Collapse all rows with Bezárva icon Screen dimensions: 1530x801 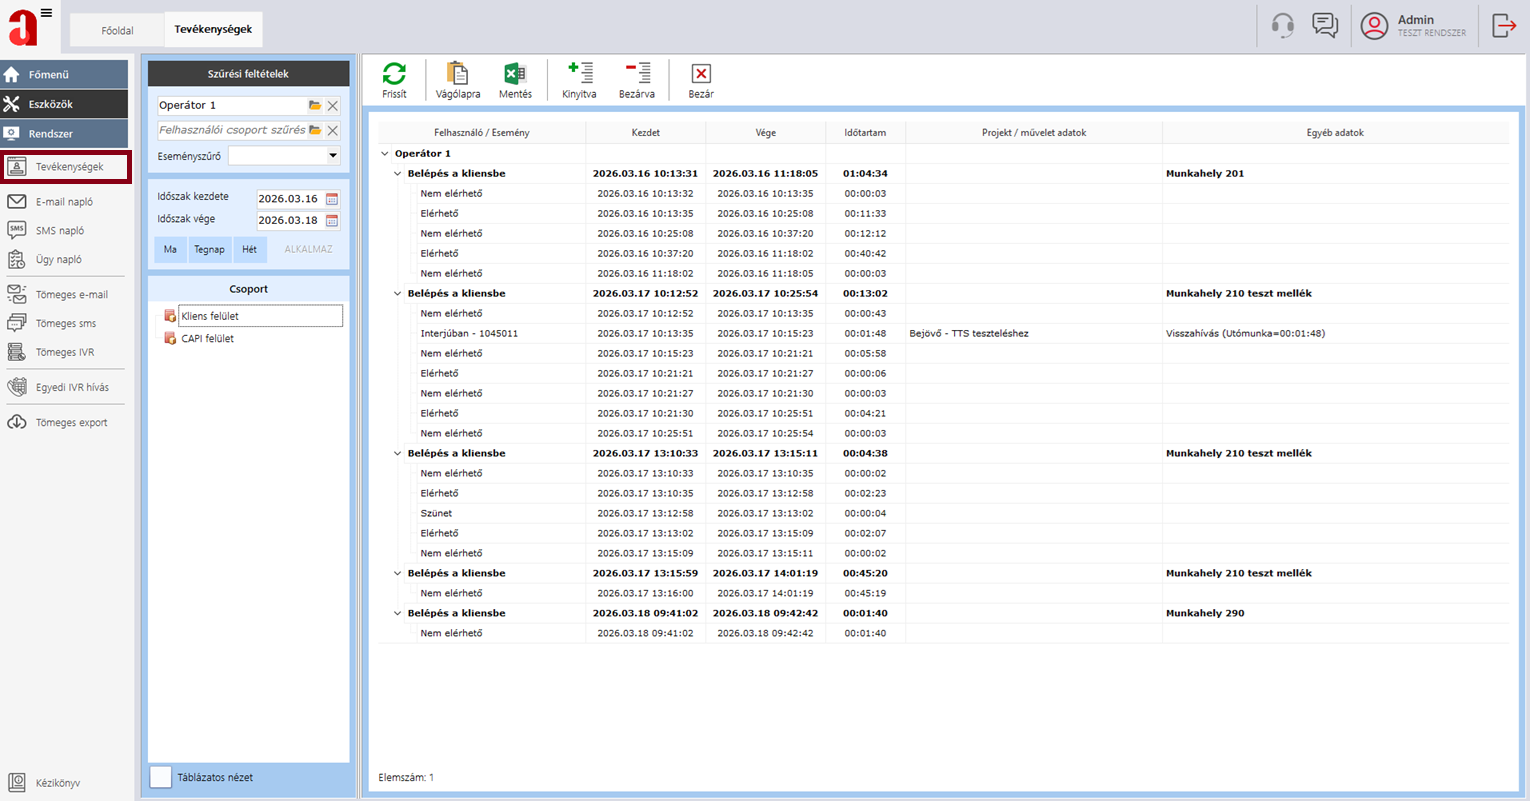[x=637, y=73]
